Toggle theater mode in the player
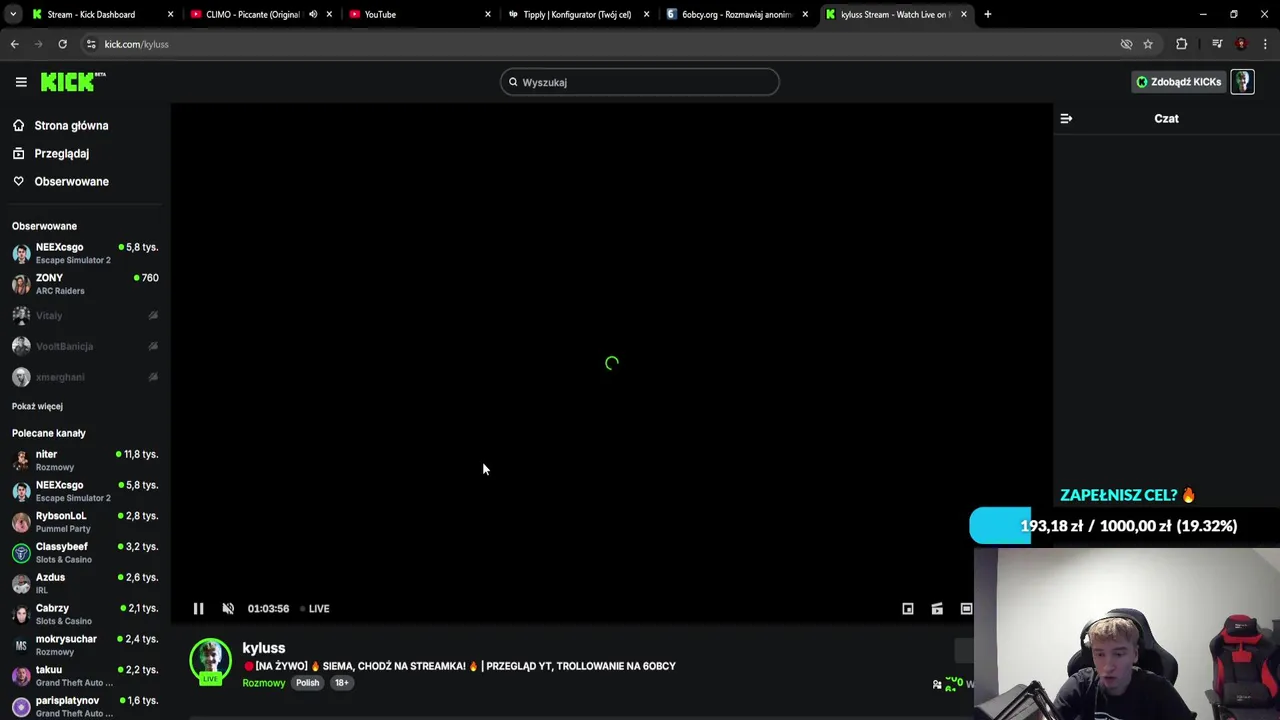The height and width of the screenshot is (720, 1280). [966, 608]
